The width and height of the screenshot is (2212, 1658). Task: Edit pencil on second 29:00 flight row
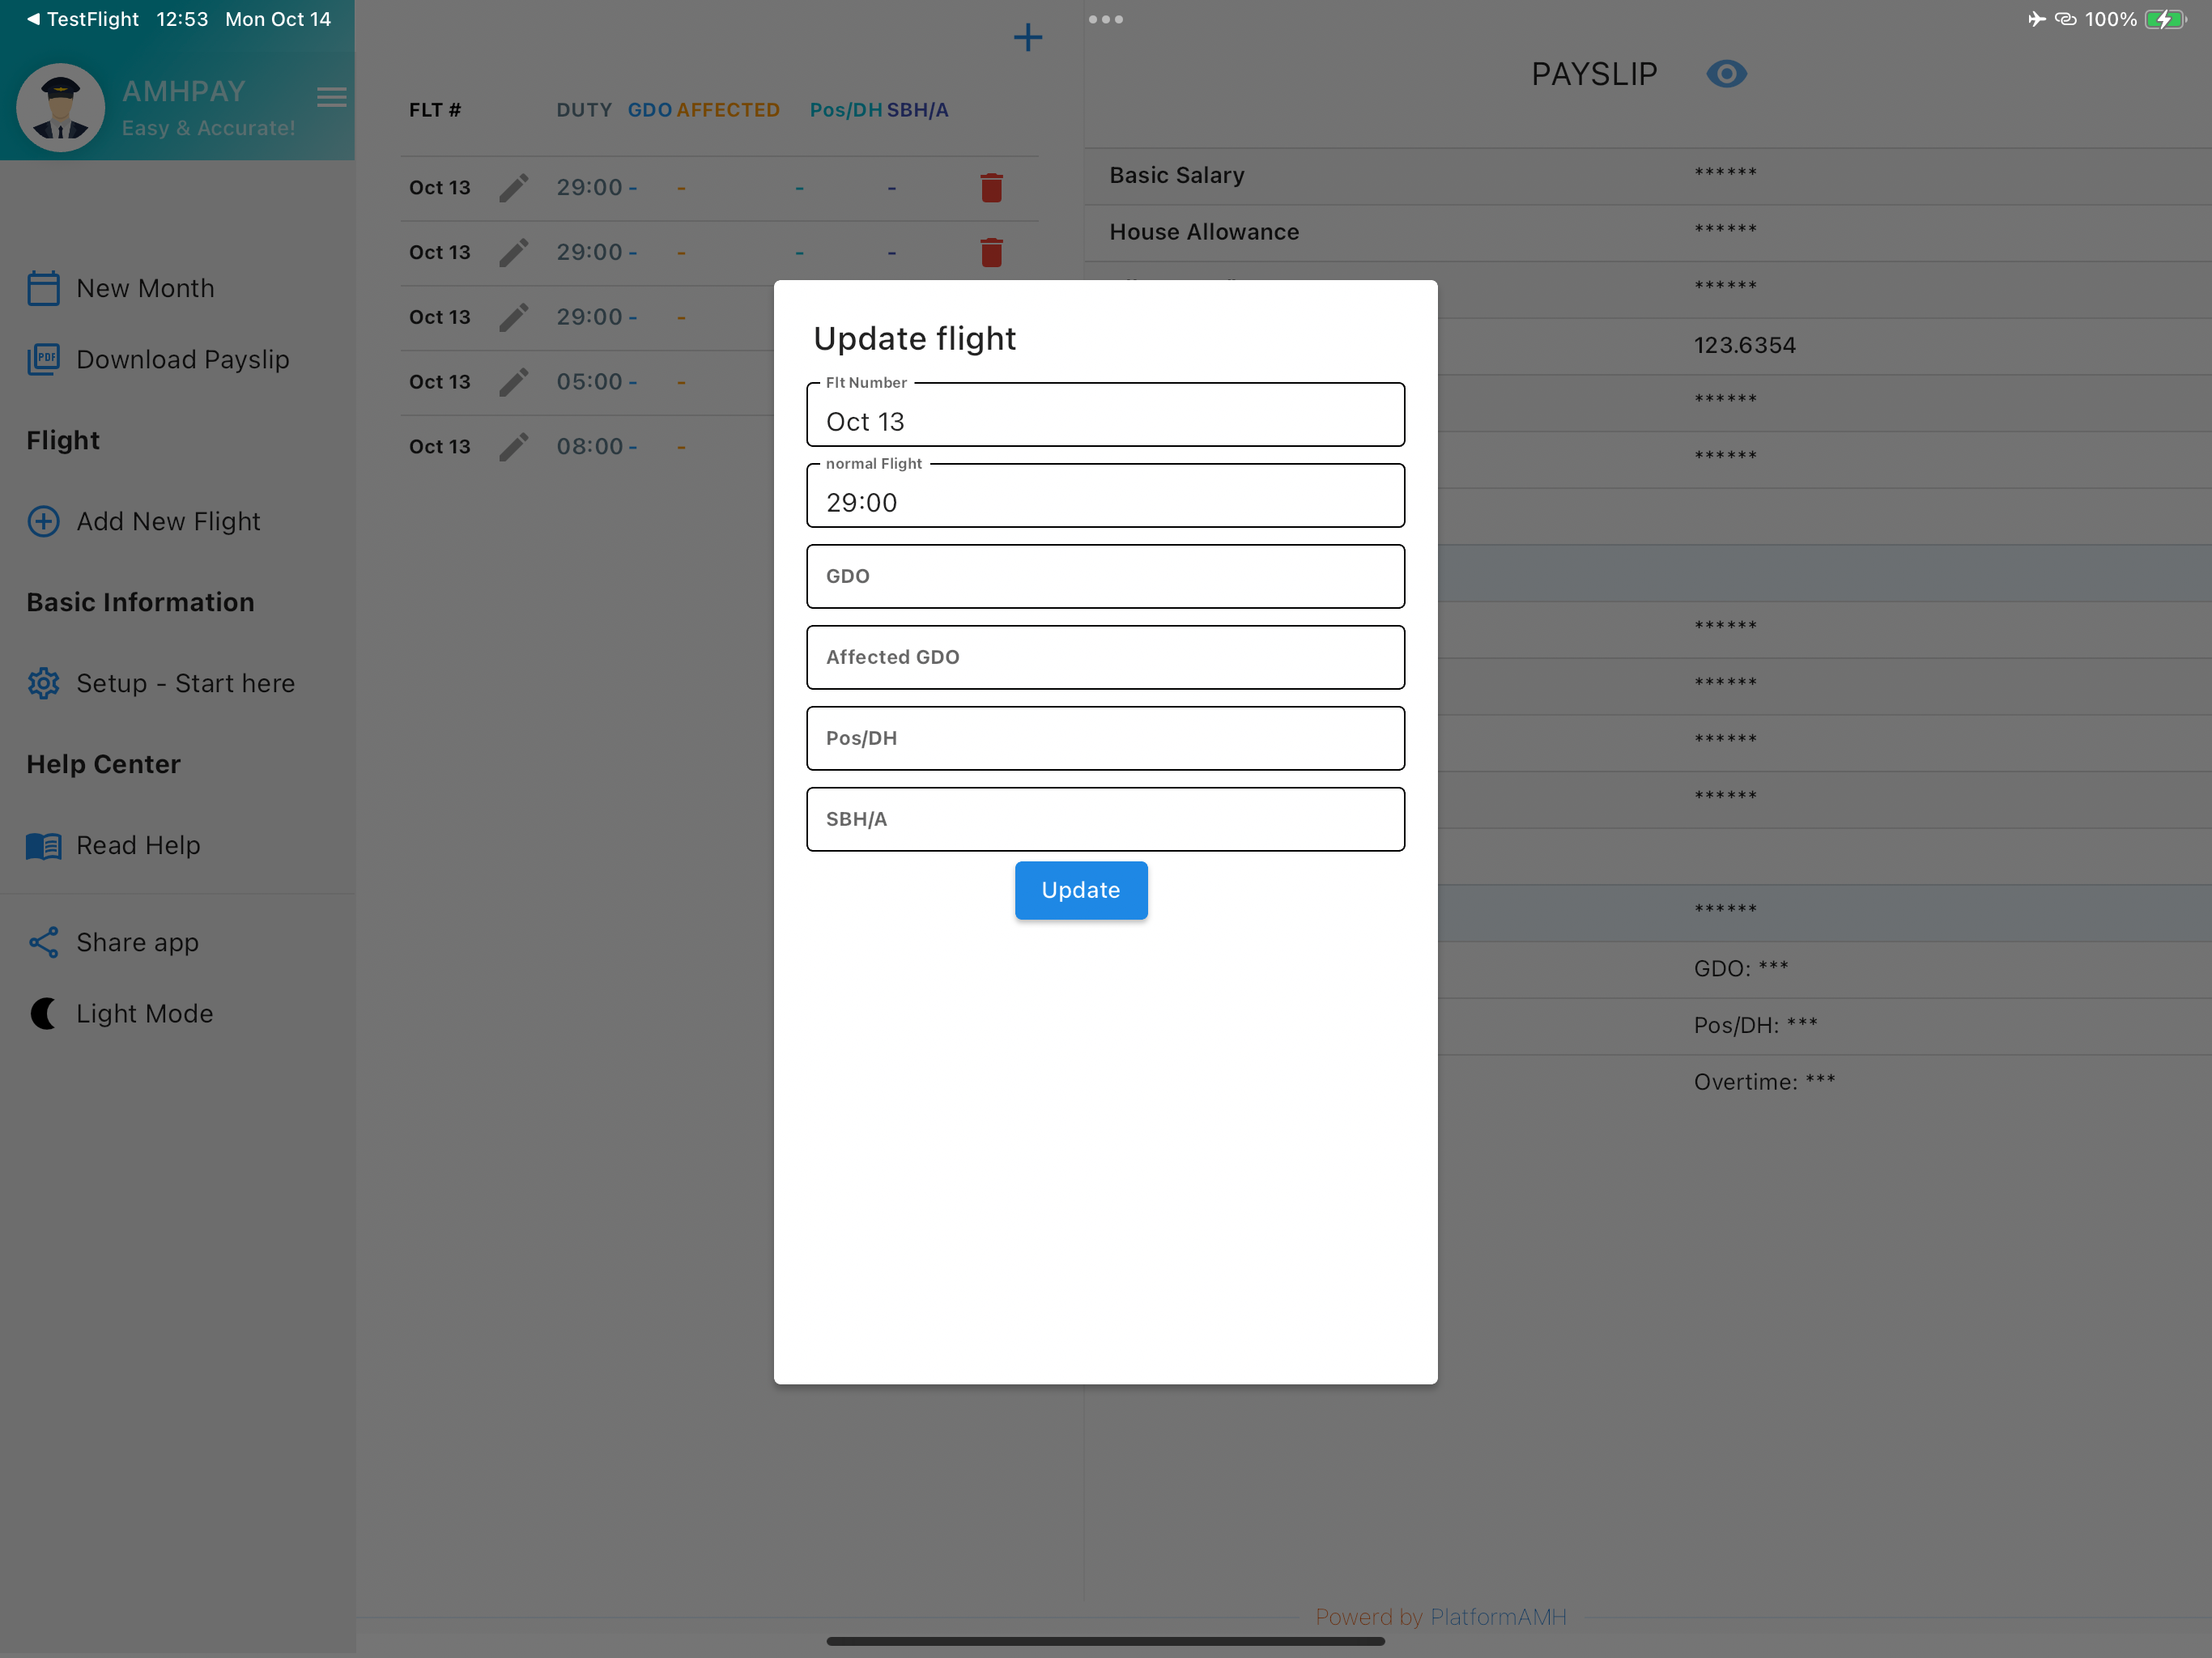coord(513,252)
